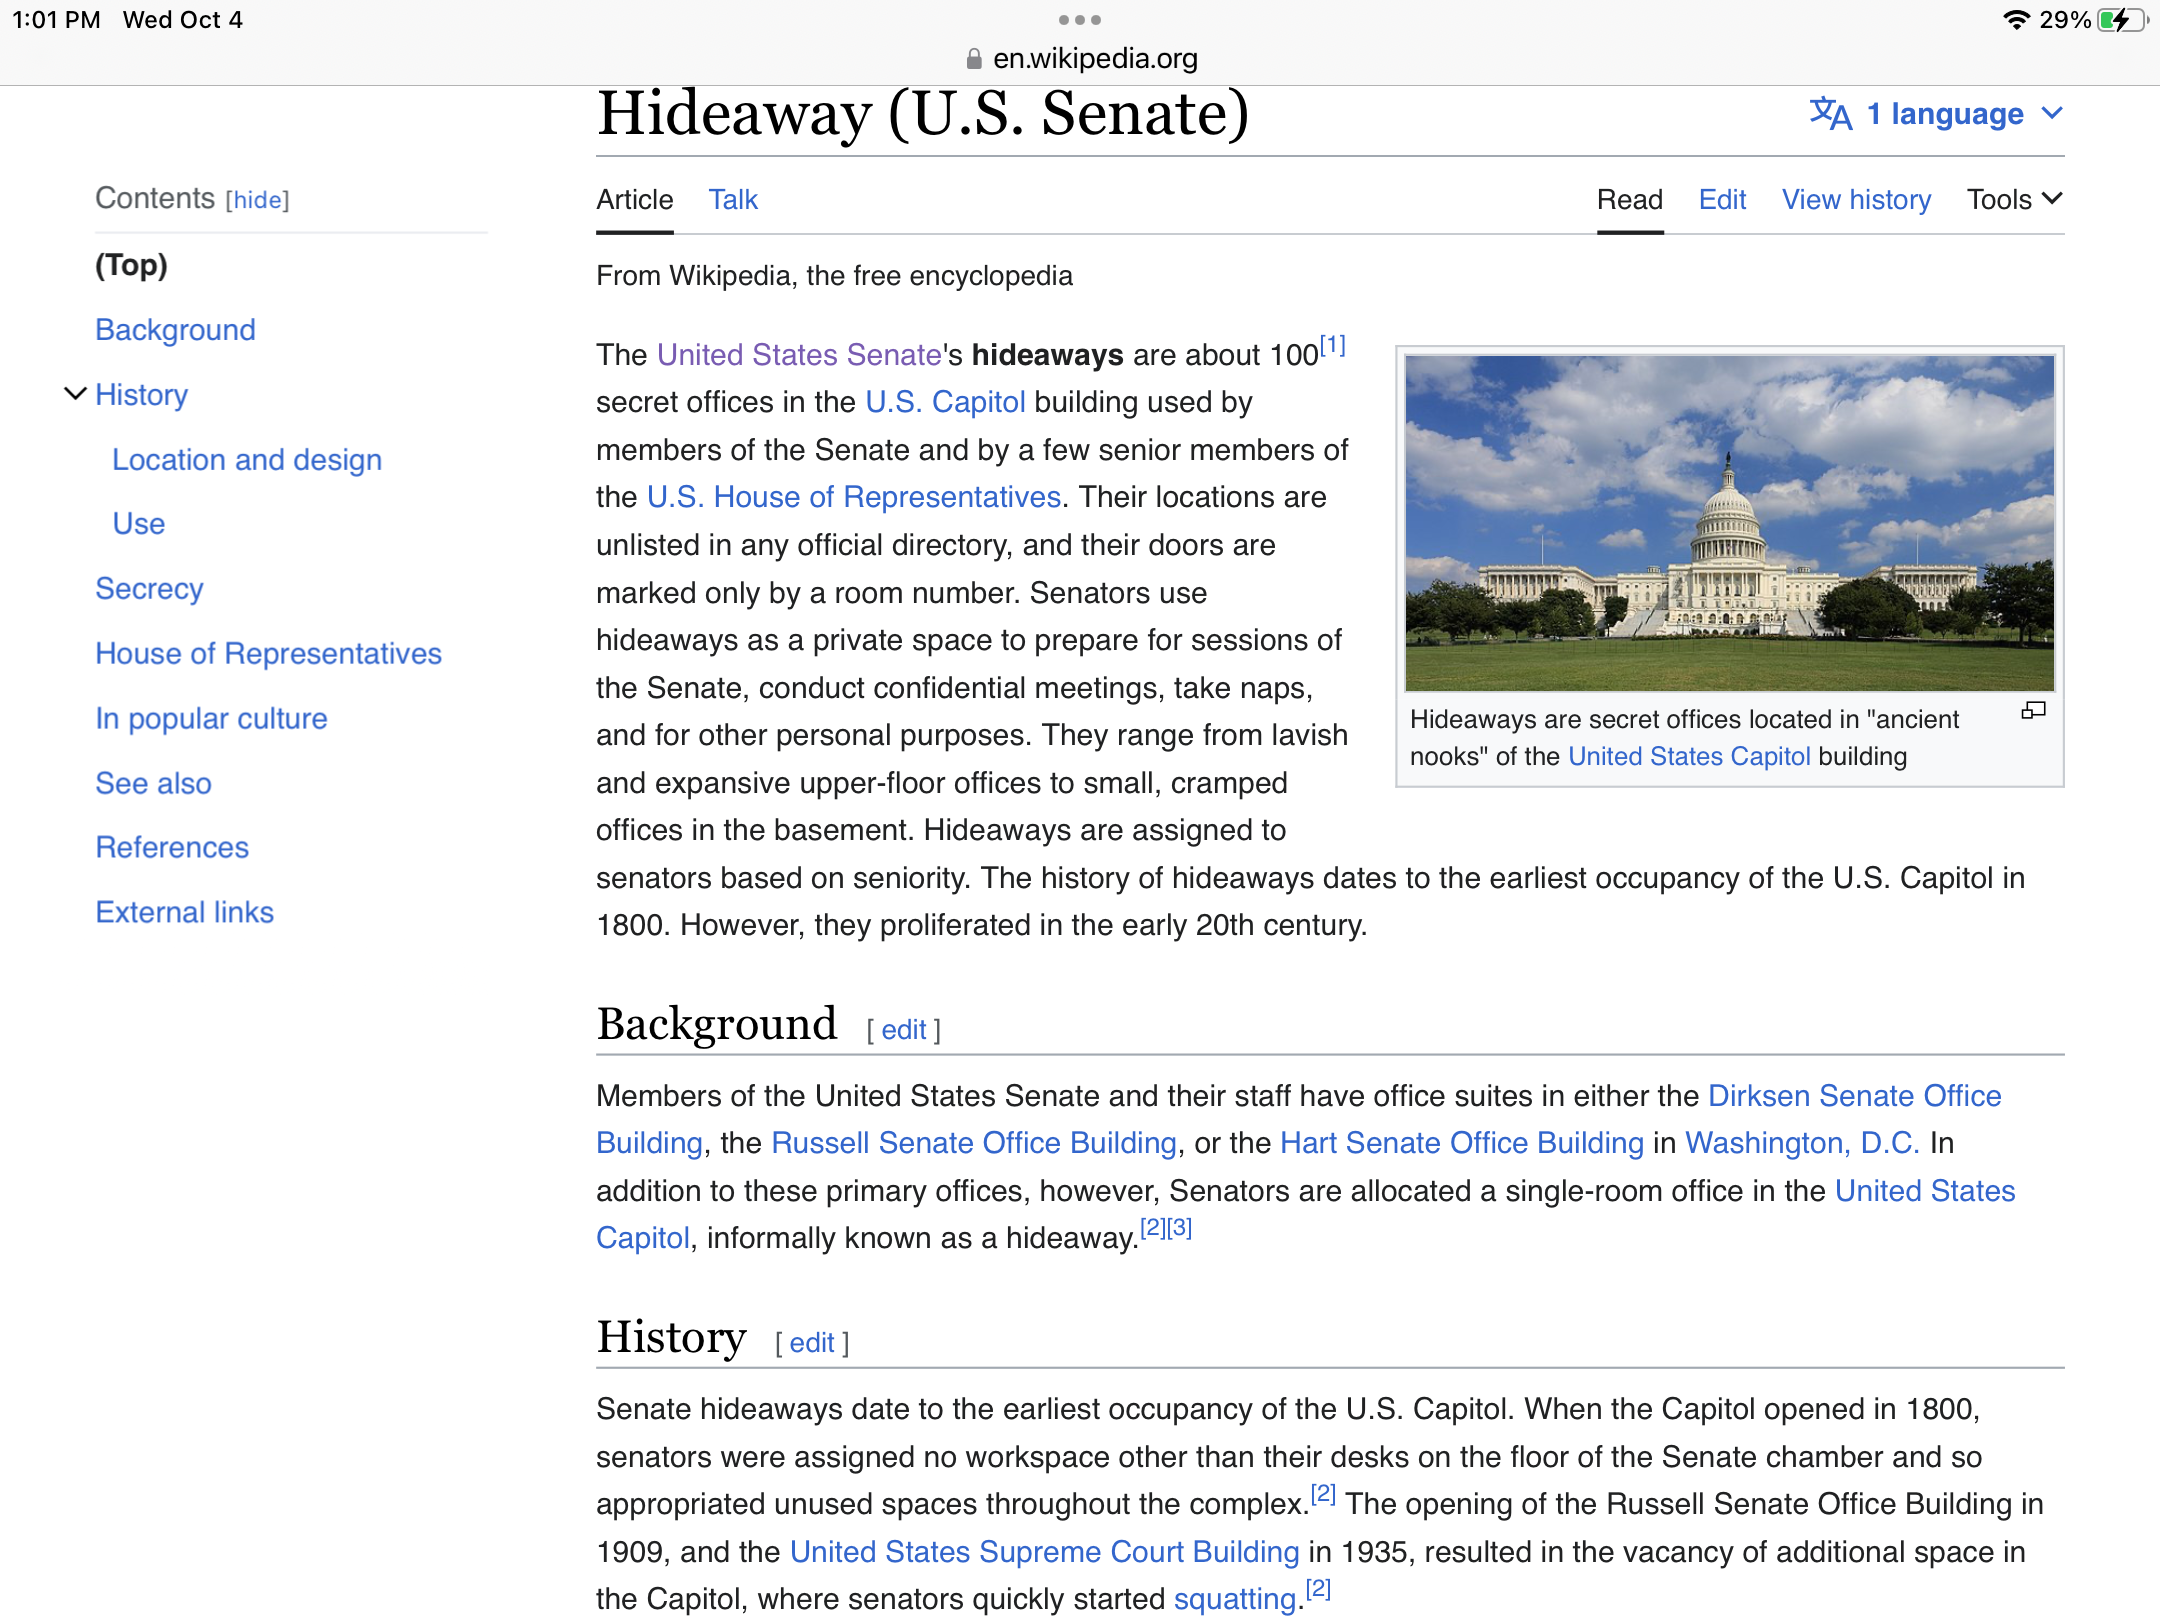Edit the History section
The height and width of the screenshot is (1620, 2160).
(812, 1343)
